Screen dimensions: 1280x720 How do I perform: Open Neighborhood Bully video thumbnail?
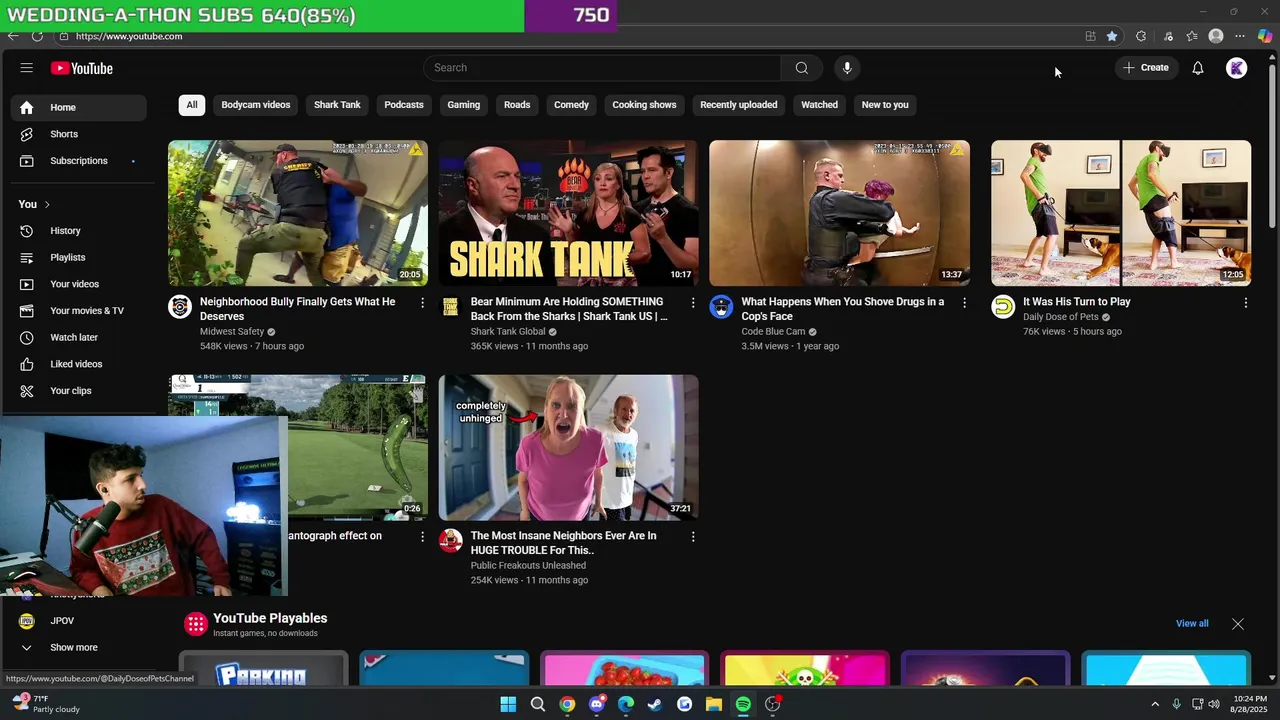(298, 213)
